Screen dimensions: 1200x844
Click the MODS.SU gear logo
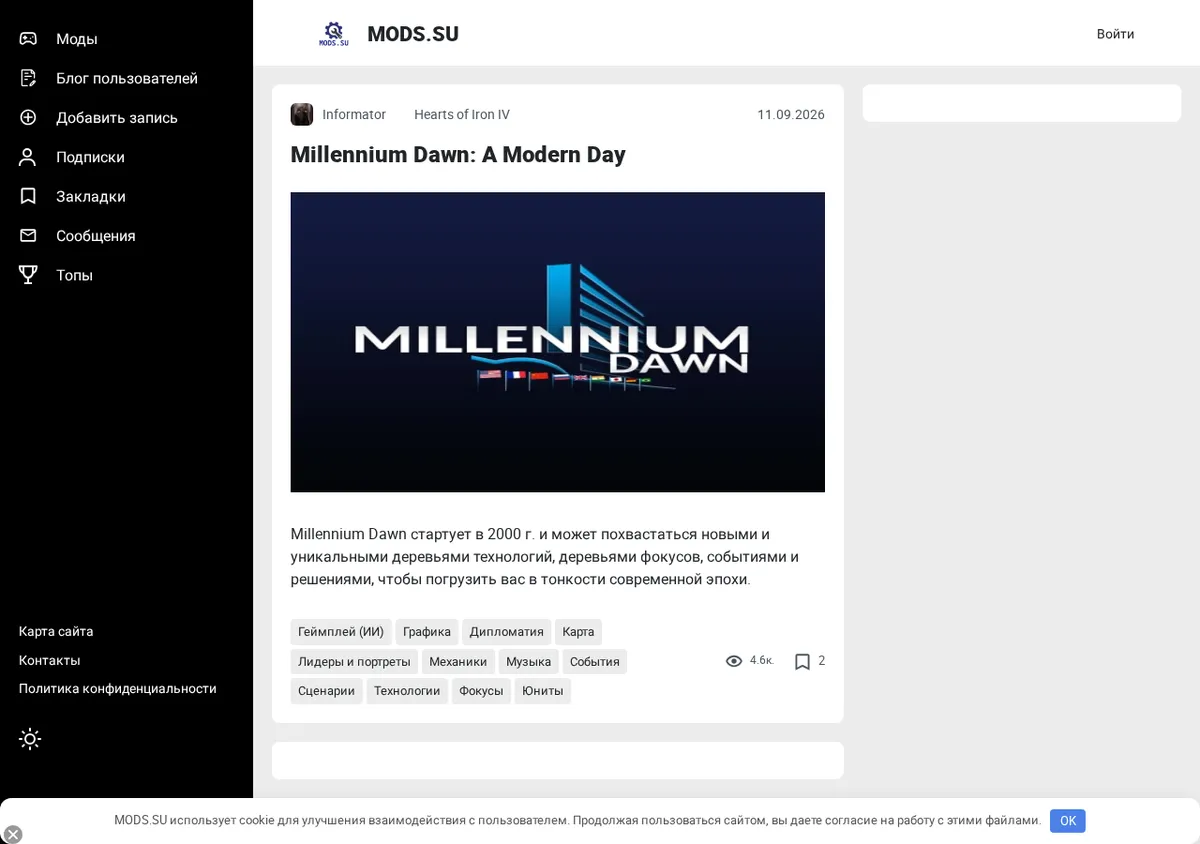(x=334, y=34)
